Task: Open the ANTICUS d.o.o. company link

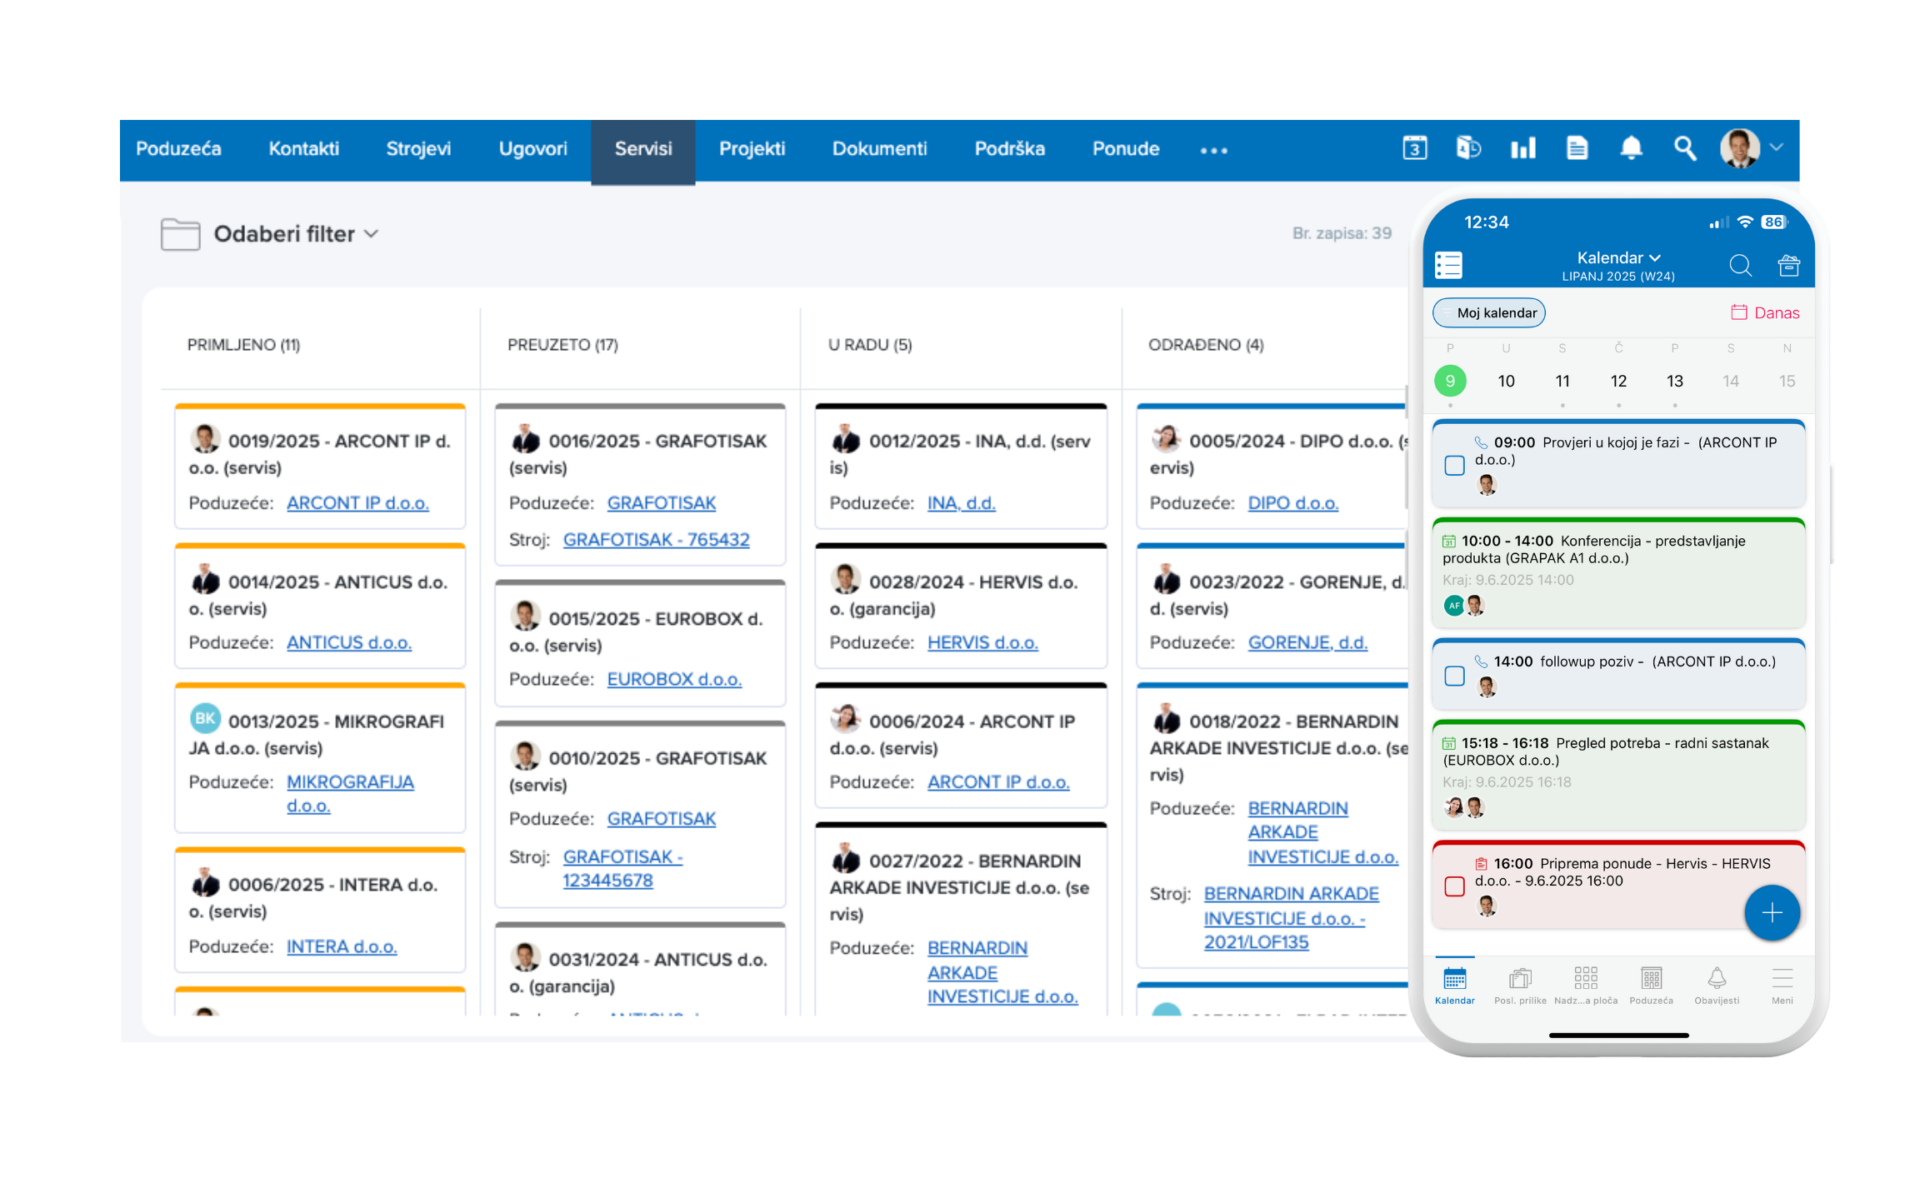Action: pos(349,643)
